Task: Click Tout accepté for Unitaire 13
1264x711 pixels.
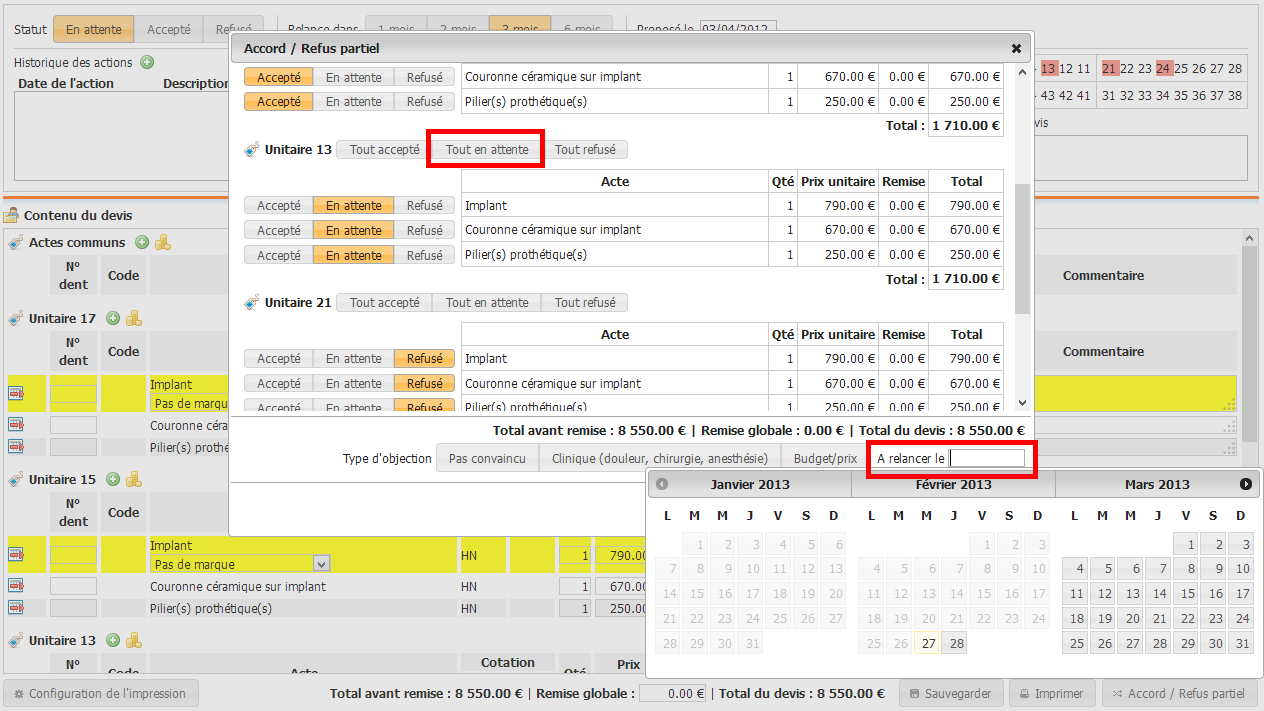Action: pos(384,150)
